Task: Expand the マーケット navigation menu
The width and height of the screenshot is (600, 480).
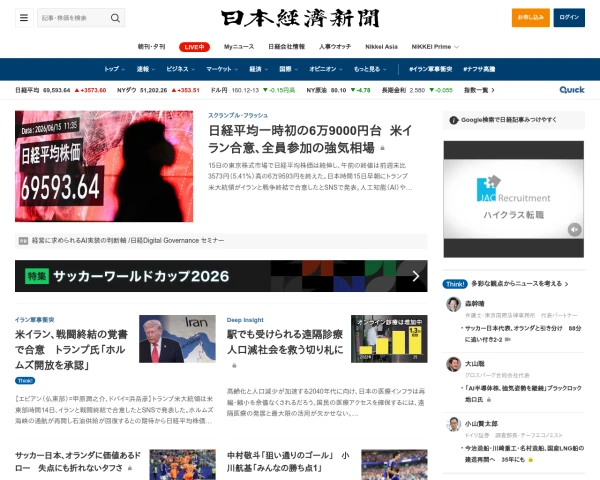Action: [222, 69]
